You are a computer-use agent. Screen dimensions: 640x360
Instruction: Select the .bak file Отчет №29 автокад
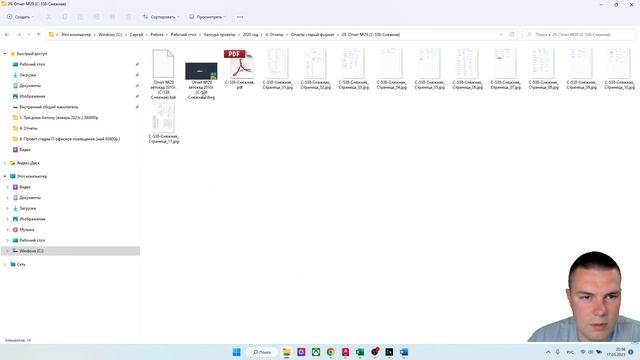(163, 74)
